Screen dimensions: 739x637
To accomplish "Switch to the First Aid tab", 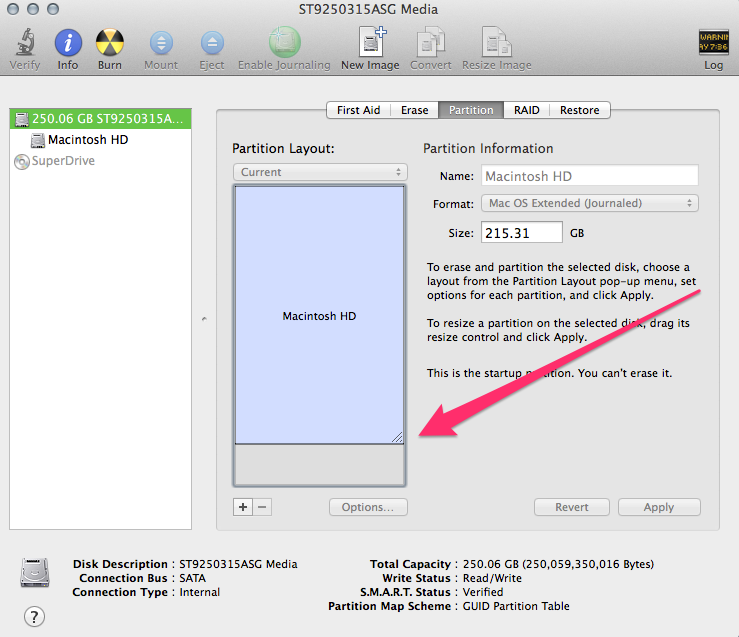I will pyautogui.click(x=358, y=110).
